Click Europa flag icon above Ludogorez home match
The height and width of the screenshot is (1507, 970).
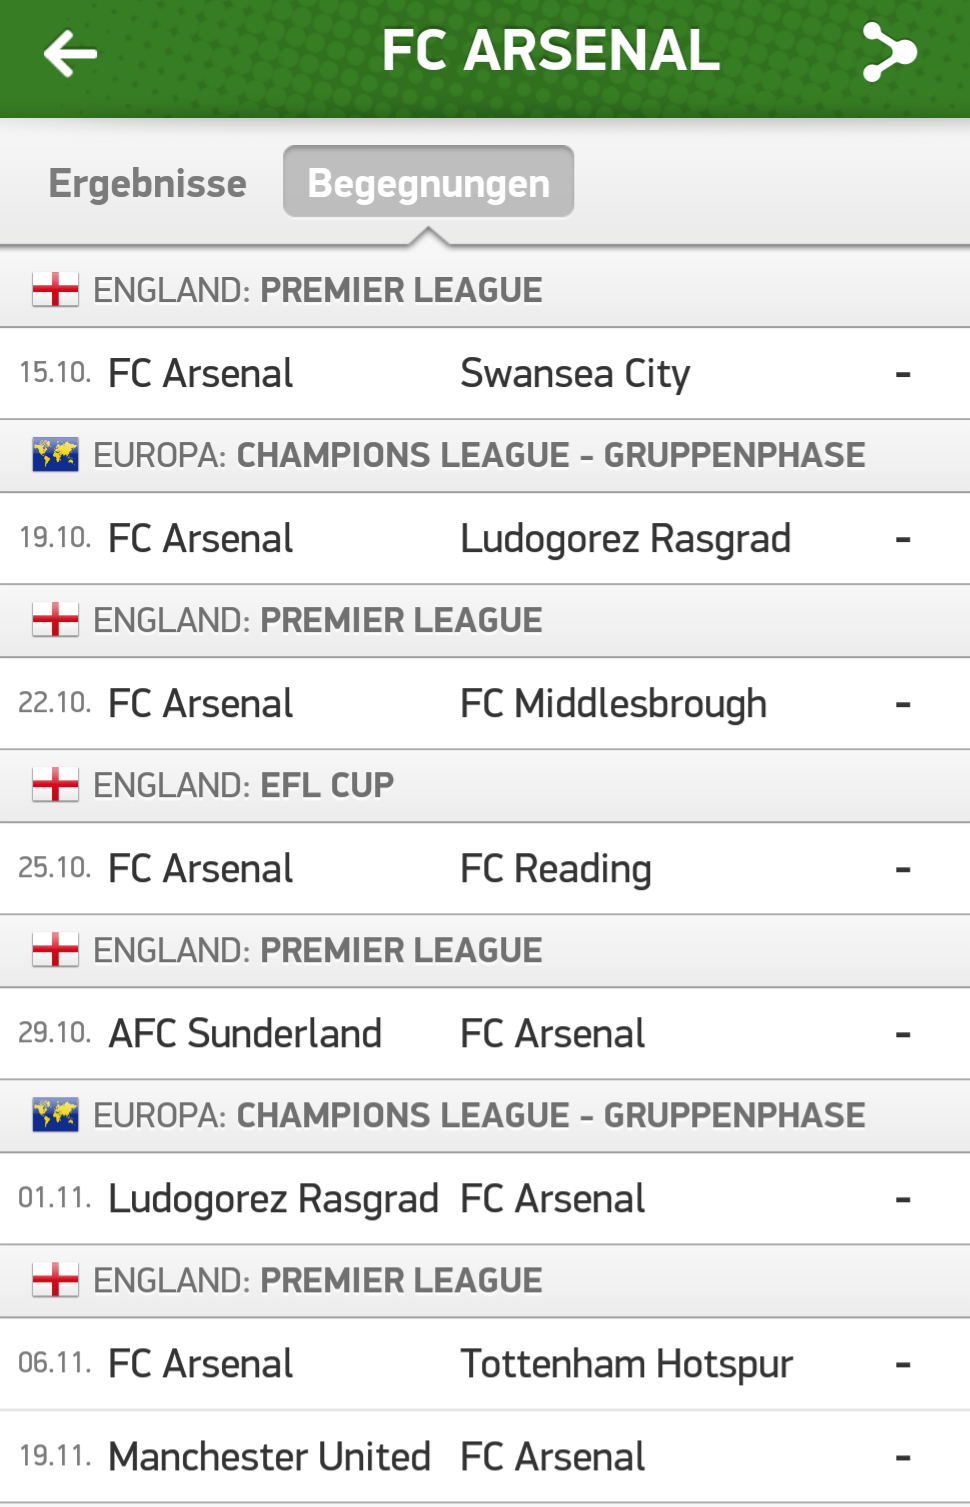click(55, 455)
